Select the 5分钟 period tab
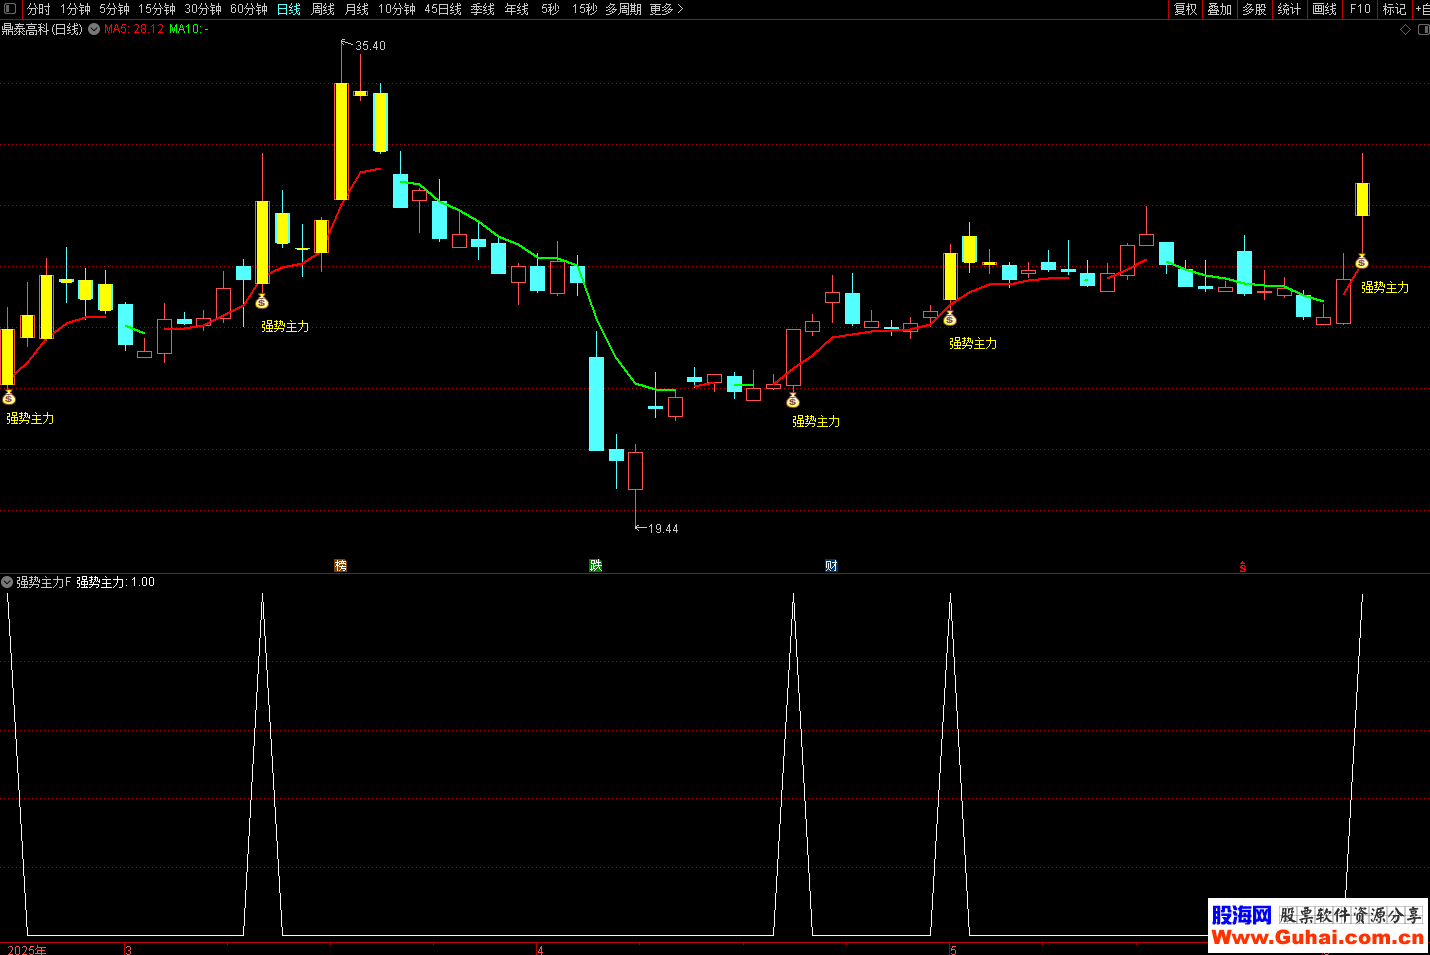Image resolution: width=1430 pixels, height=955 pixels. 114,9
